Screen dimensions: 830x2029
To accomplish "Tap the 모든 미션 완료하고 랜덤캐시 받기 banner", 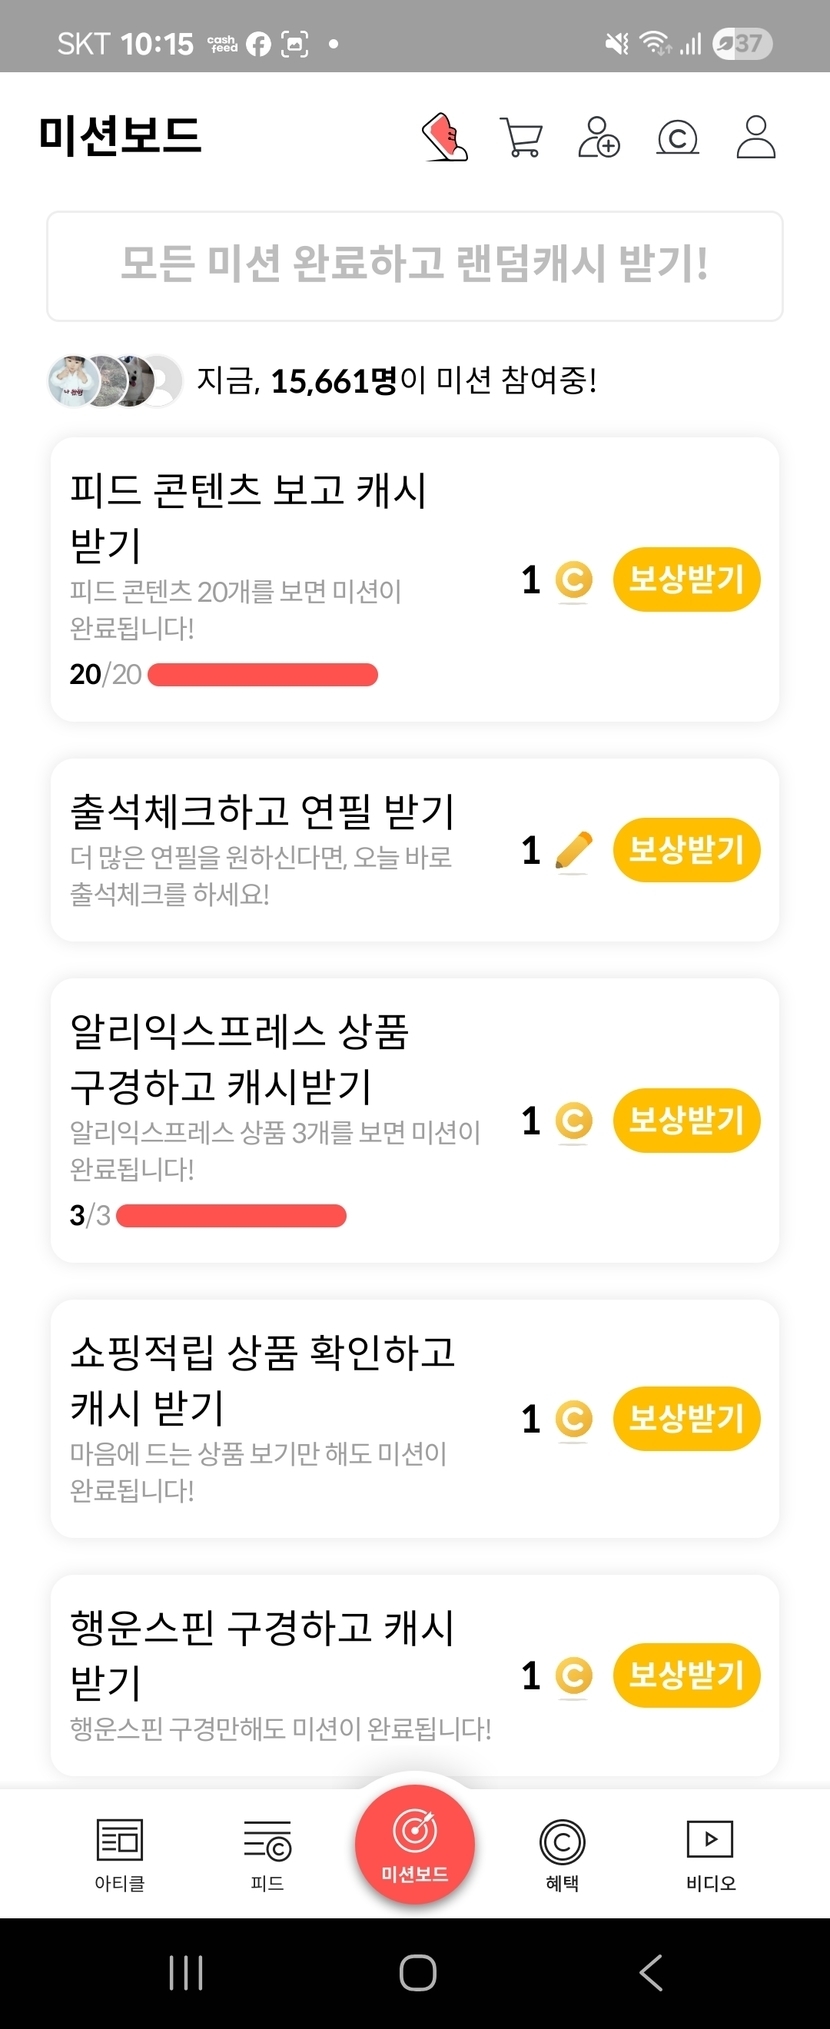I will point(414,266).
